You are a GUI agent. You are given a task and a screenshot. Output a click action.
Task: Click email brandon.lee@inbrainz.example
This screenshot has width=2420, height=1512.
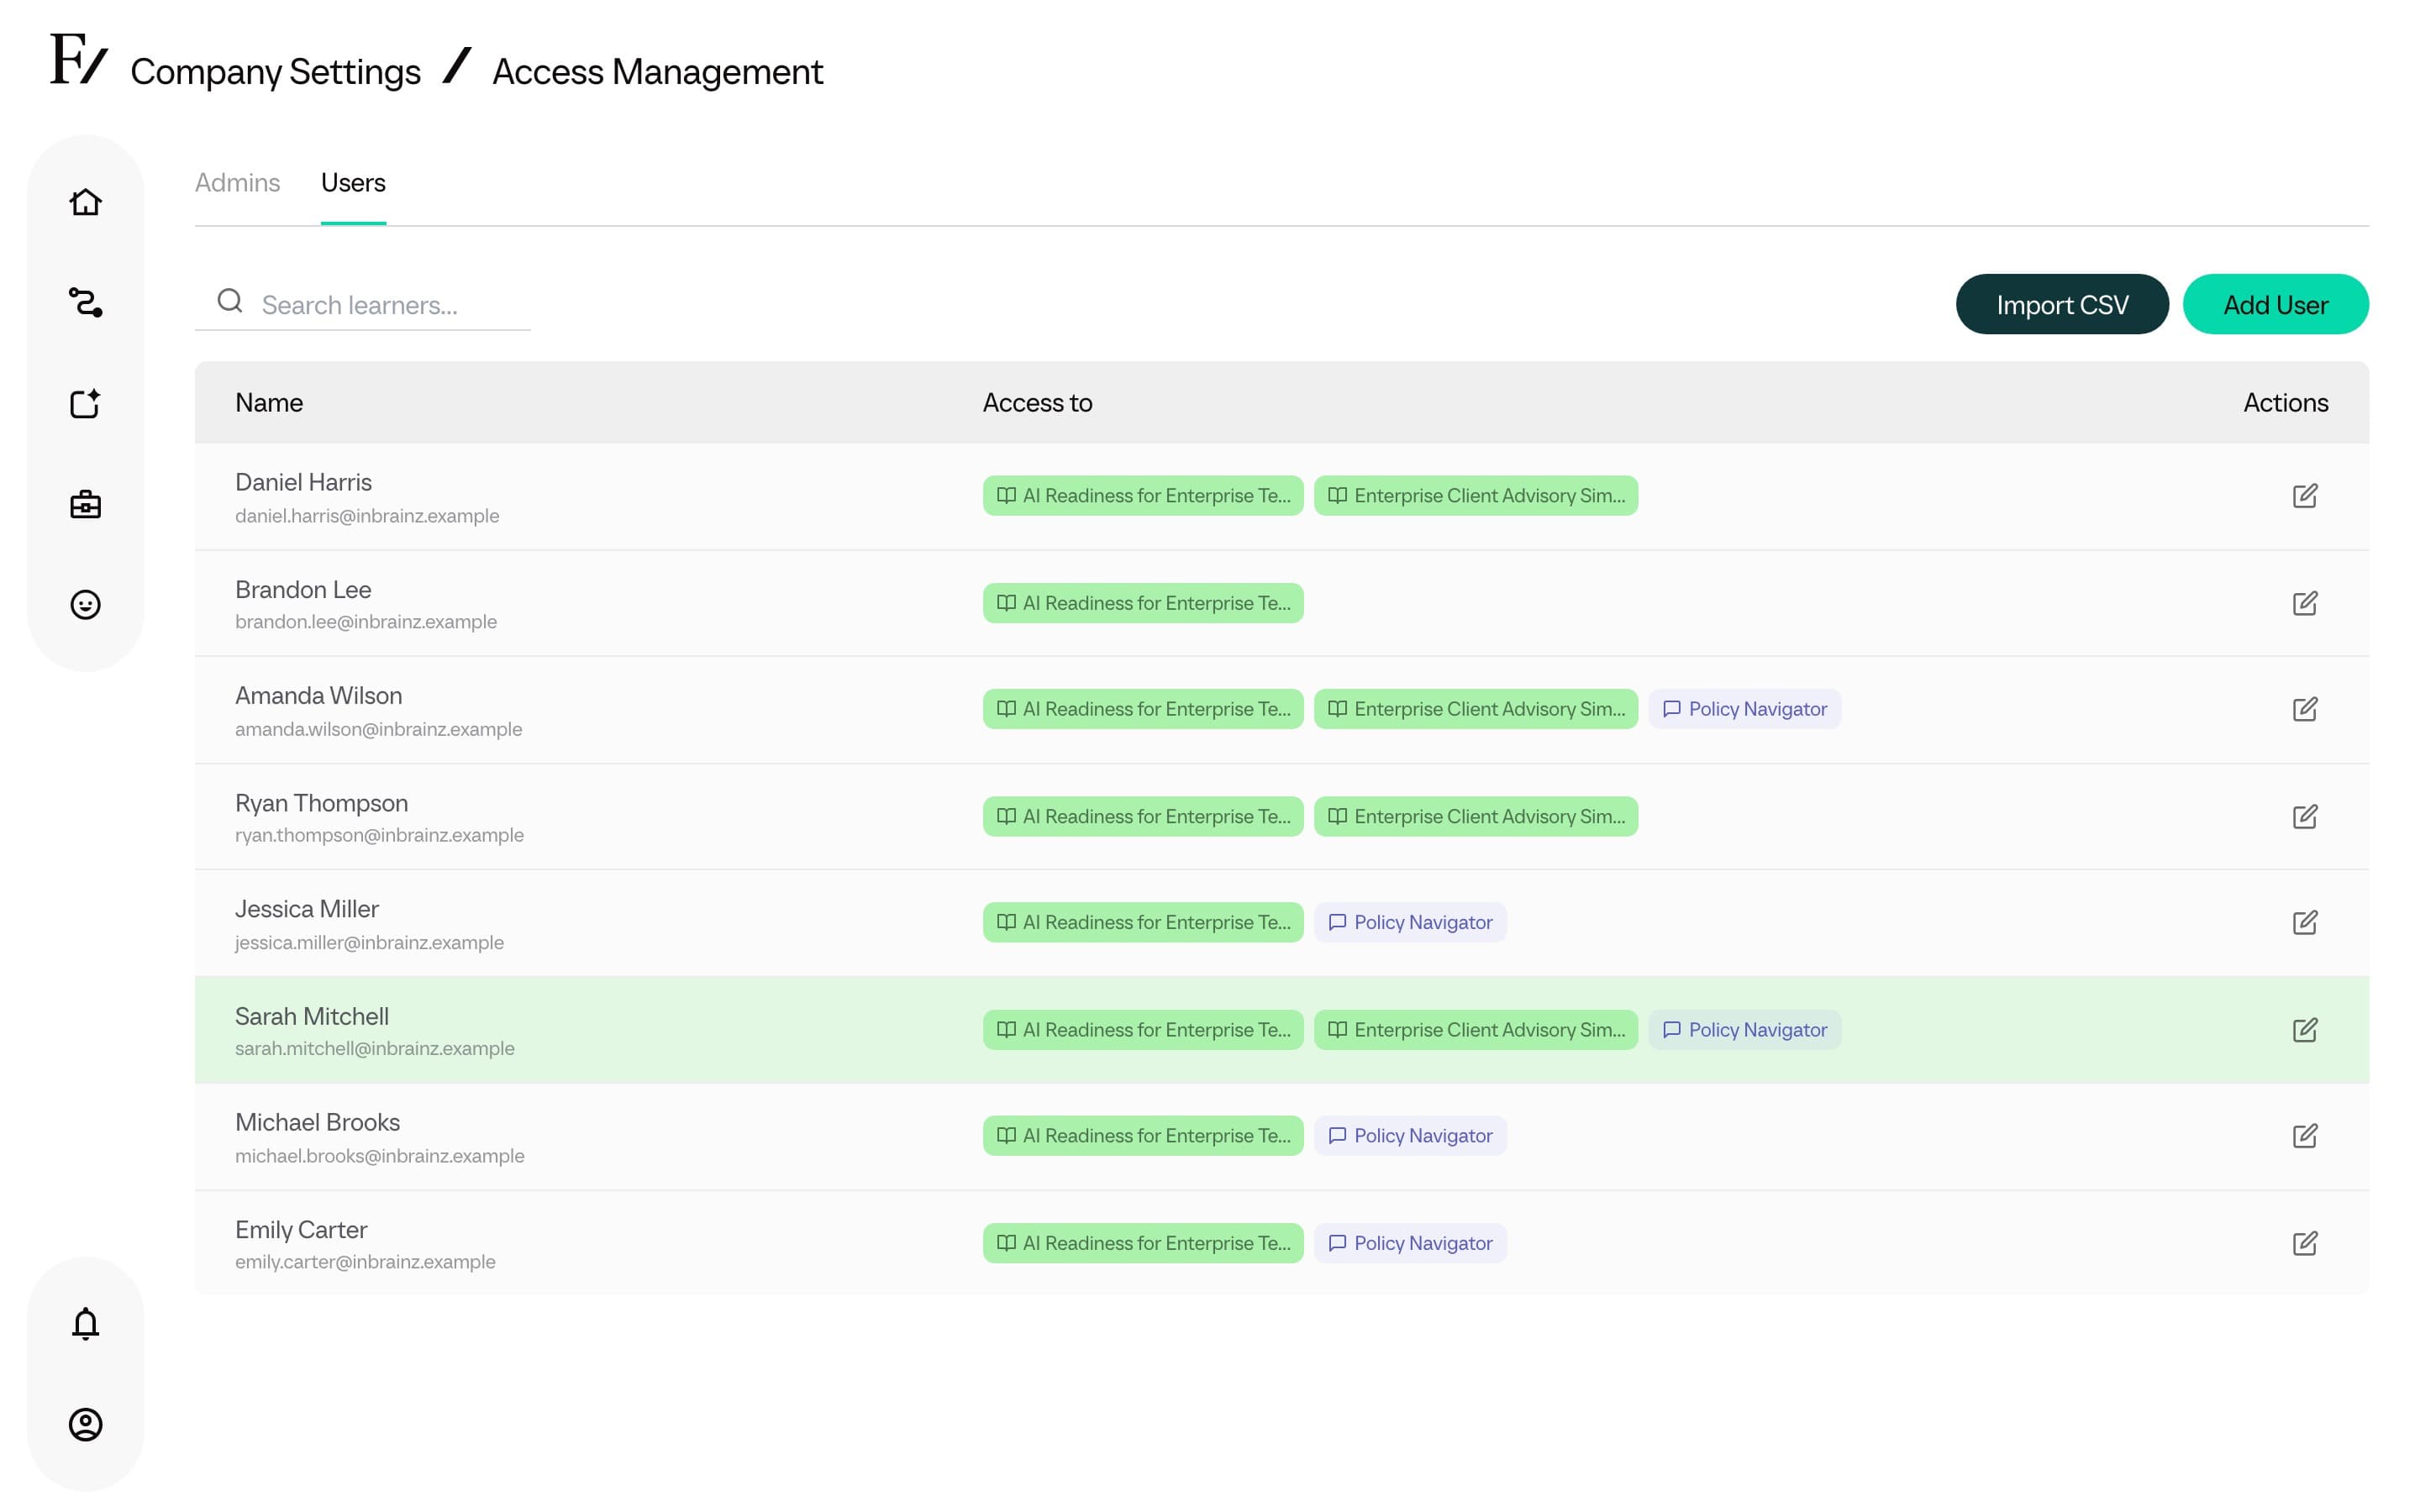coord(366,622)
